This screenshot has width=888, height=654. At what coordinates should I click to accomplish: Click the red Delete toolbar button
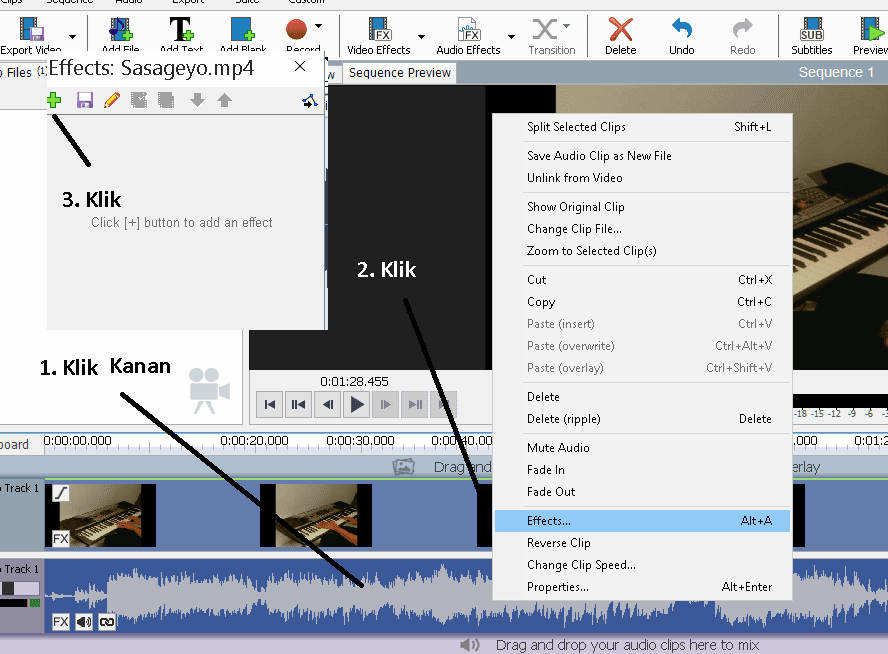621,36
